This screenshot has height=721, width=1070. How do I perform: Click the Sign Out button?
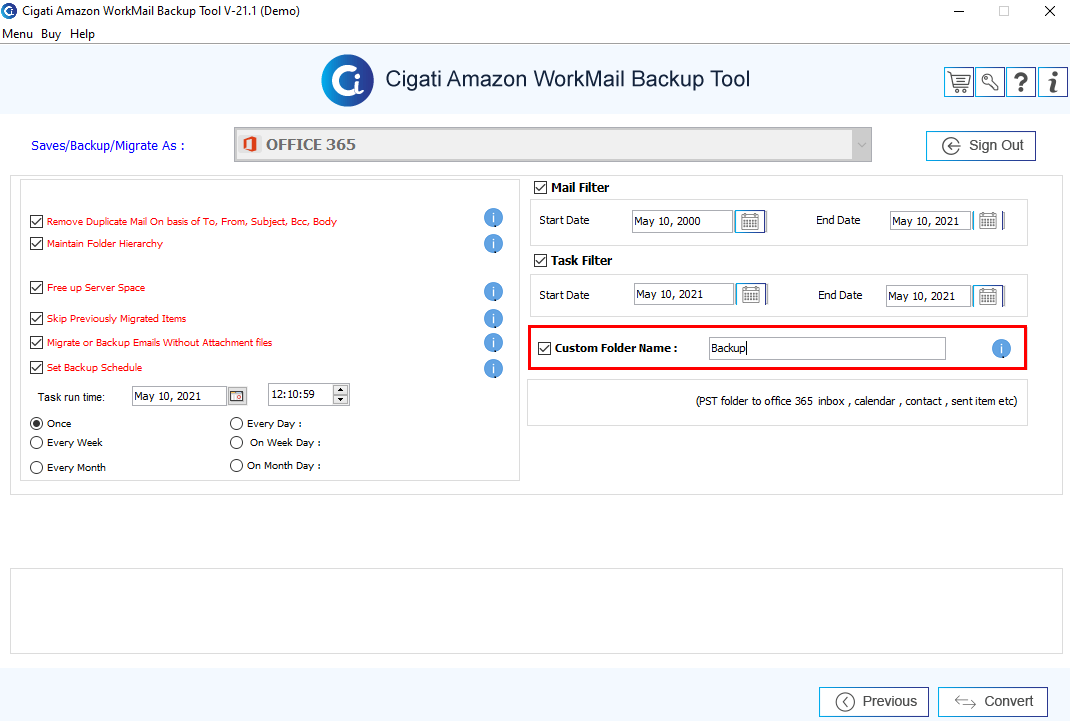click(981, 146)
